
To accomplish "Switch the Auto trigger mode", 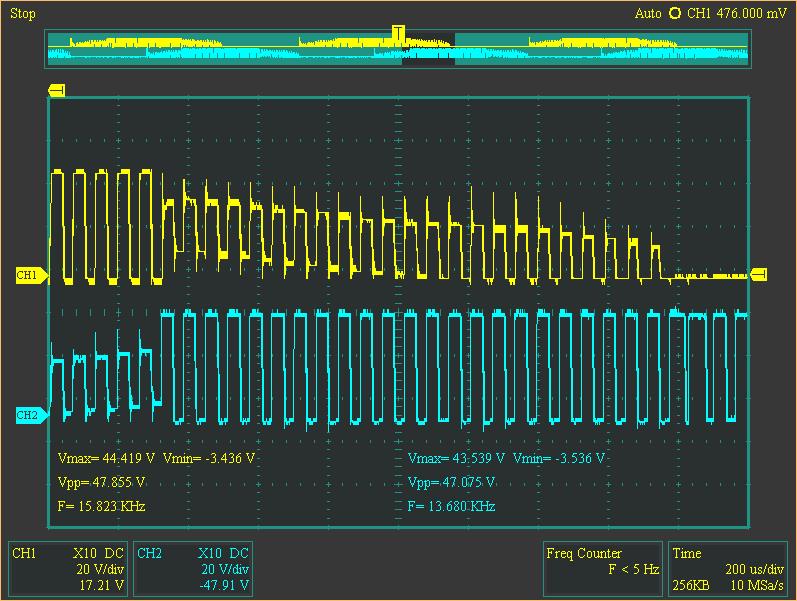I will tap(648, 13).
